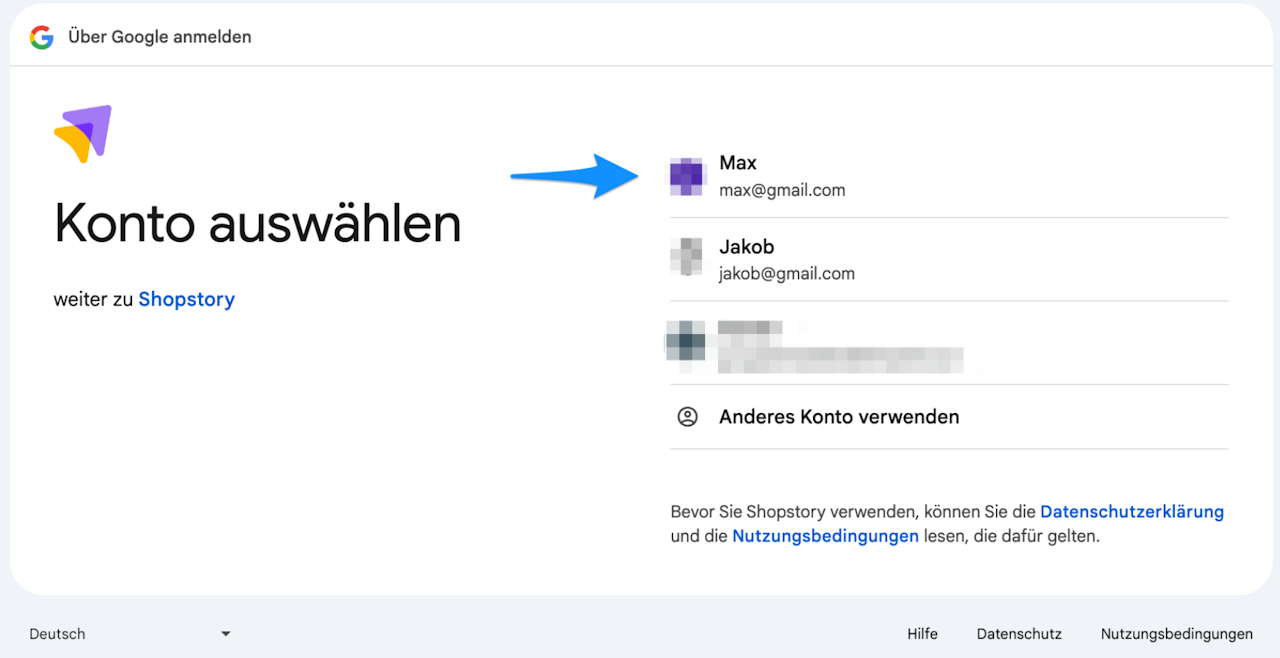This screenshot has height=658, width=1280.
Task: Open the Nutzungsbedingungen link in the paragraph
Action: click(x=825, y=536)
